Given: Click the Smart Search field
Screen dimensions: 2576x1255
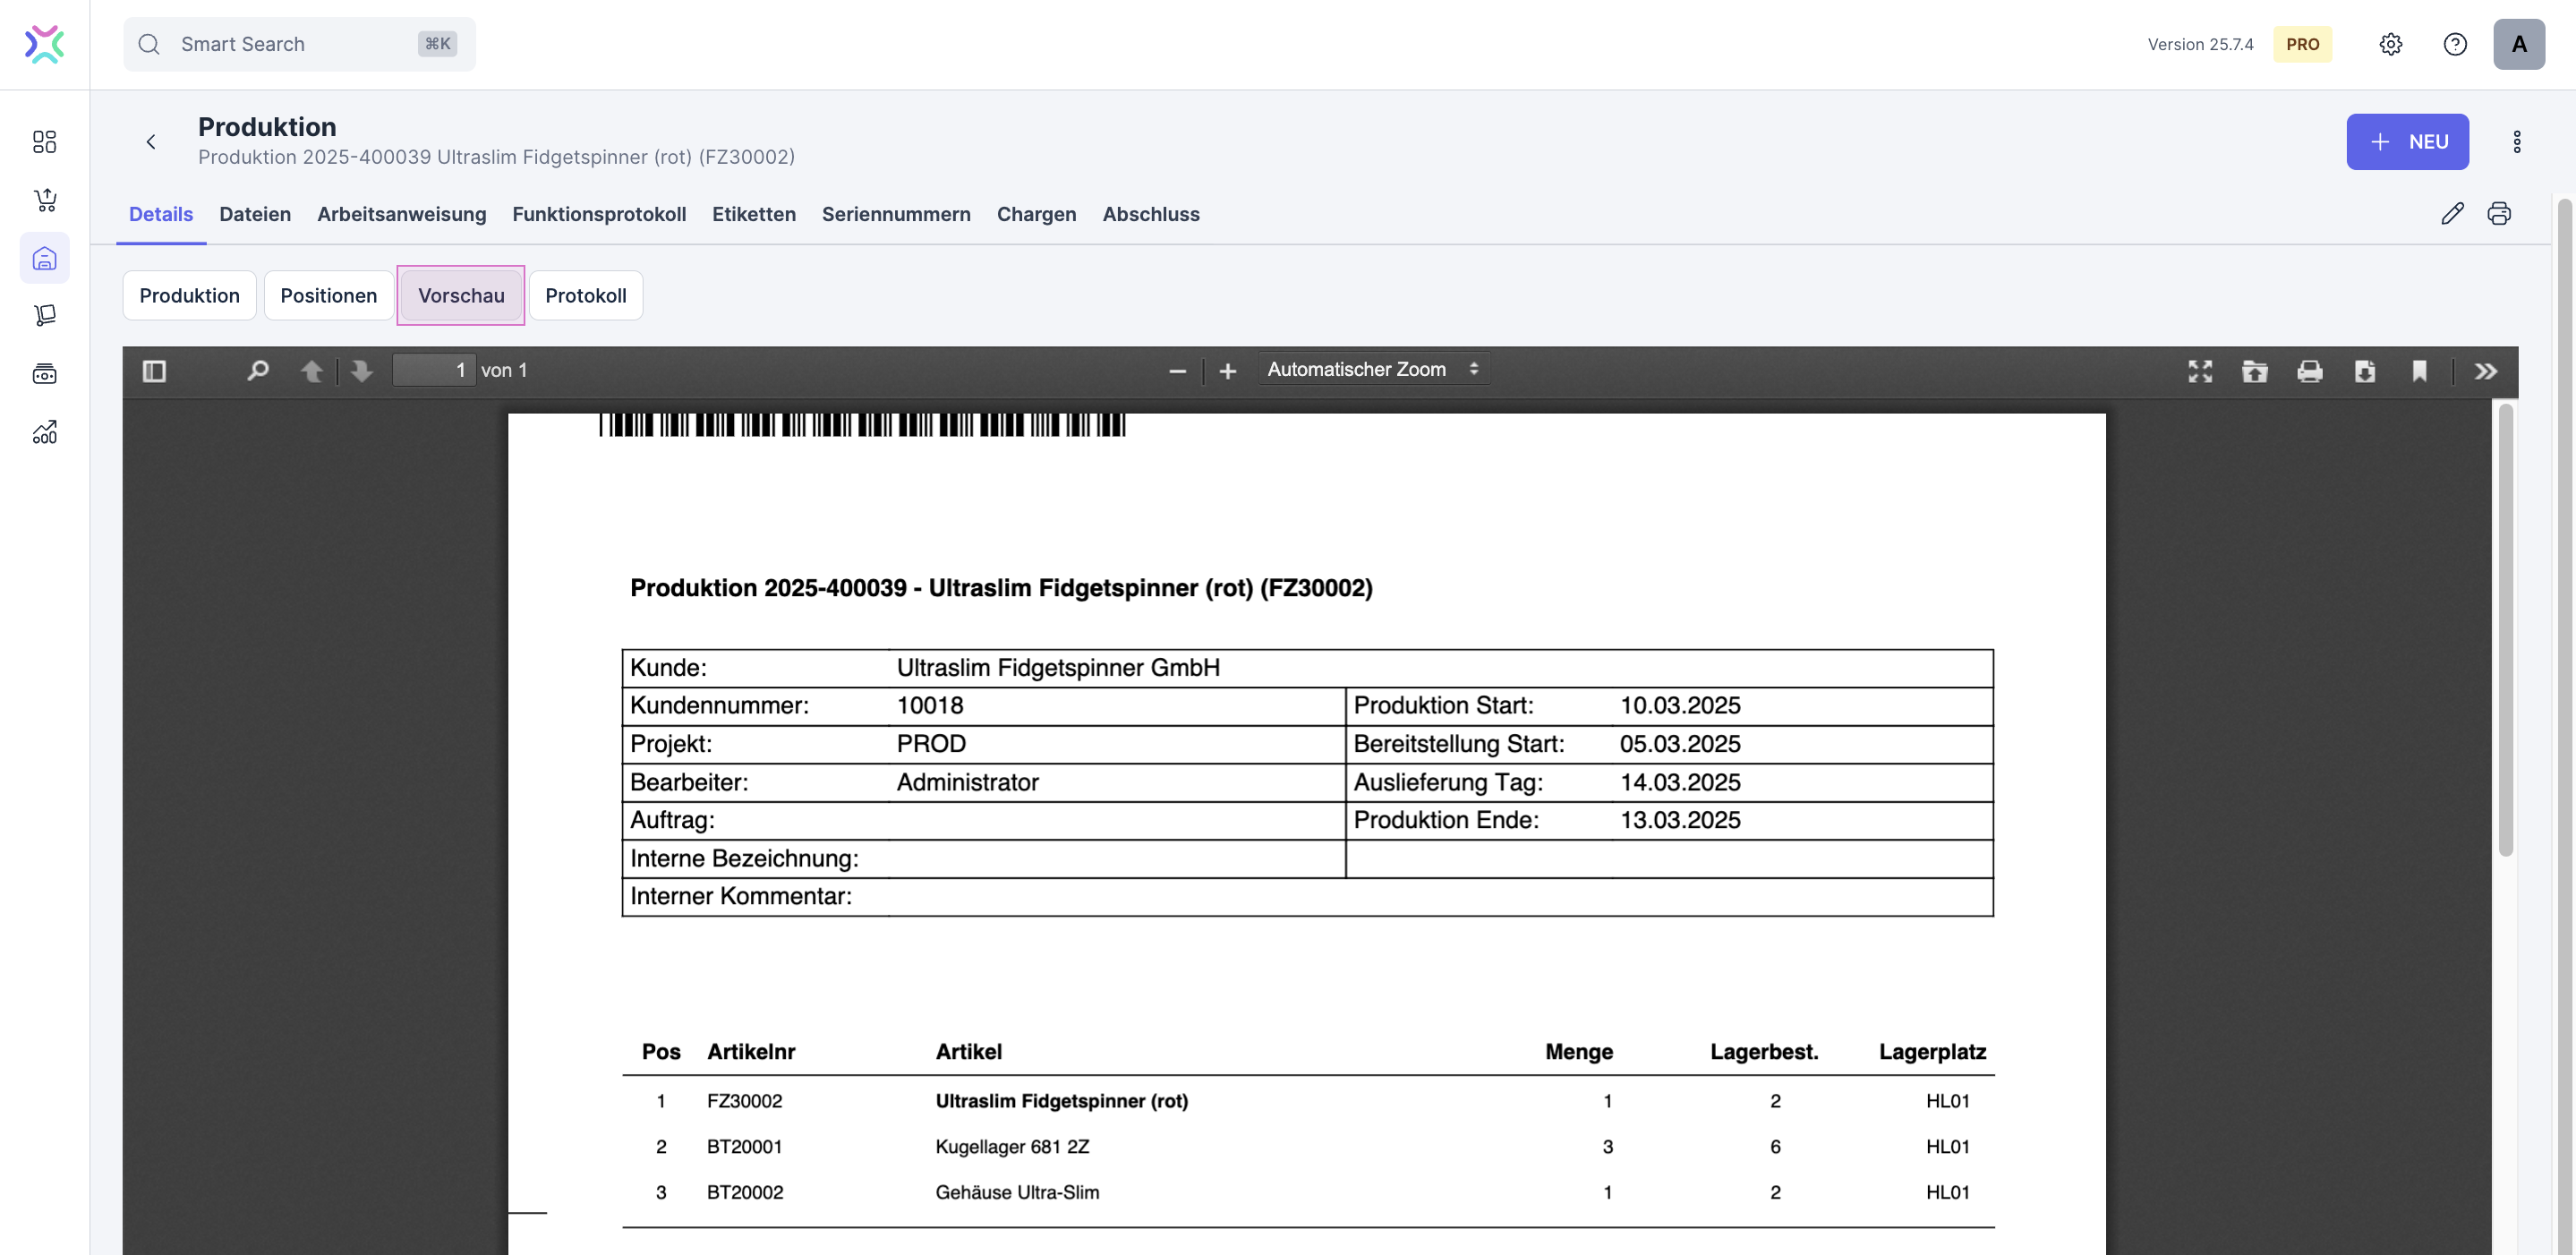Looking at the screenshot, I should (298, 44).
